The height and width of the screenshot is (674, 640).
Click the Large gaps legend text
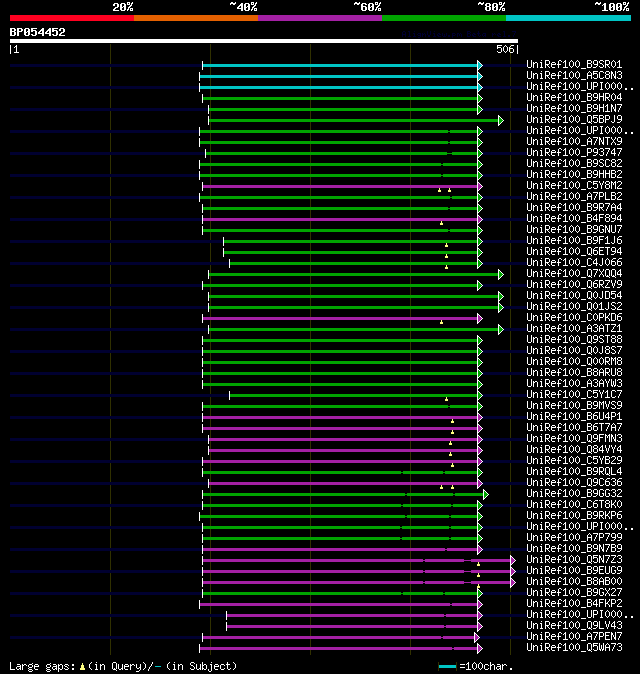(x=42, y=667)
